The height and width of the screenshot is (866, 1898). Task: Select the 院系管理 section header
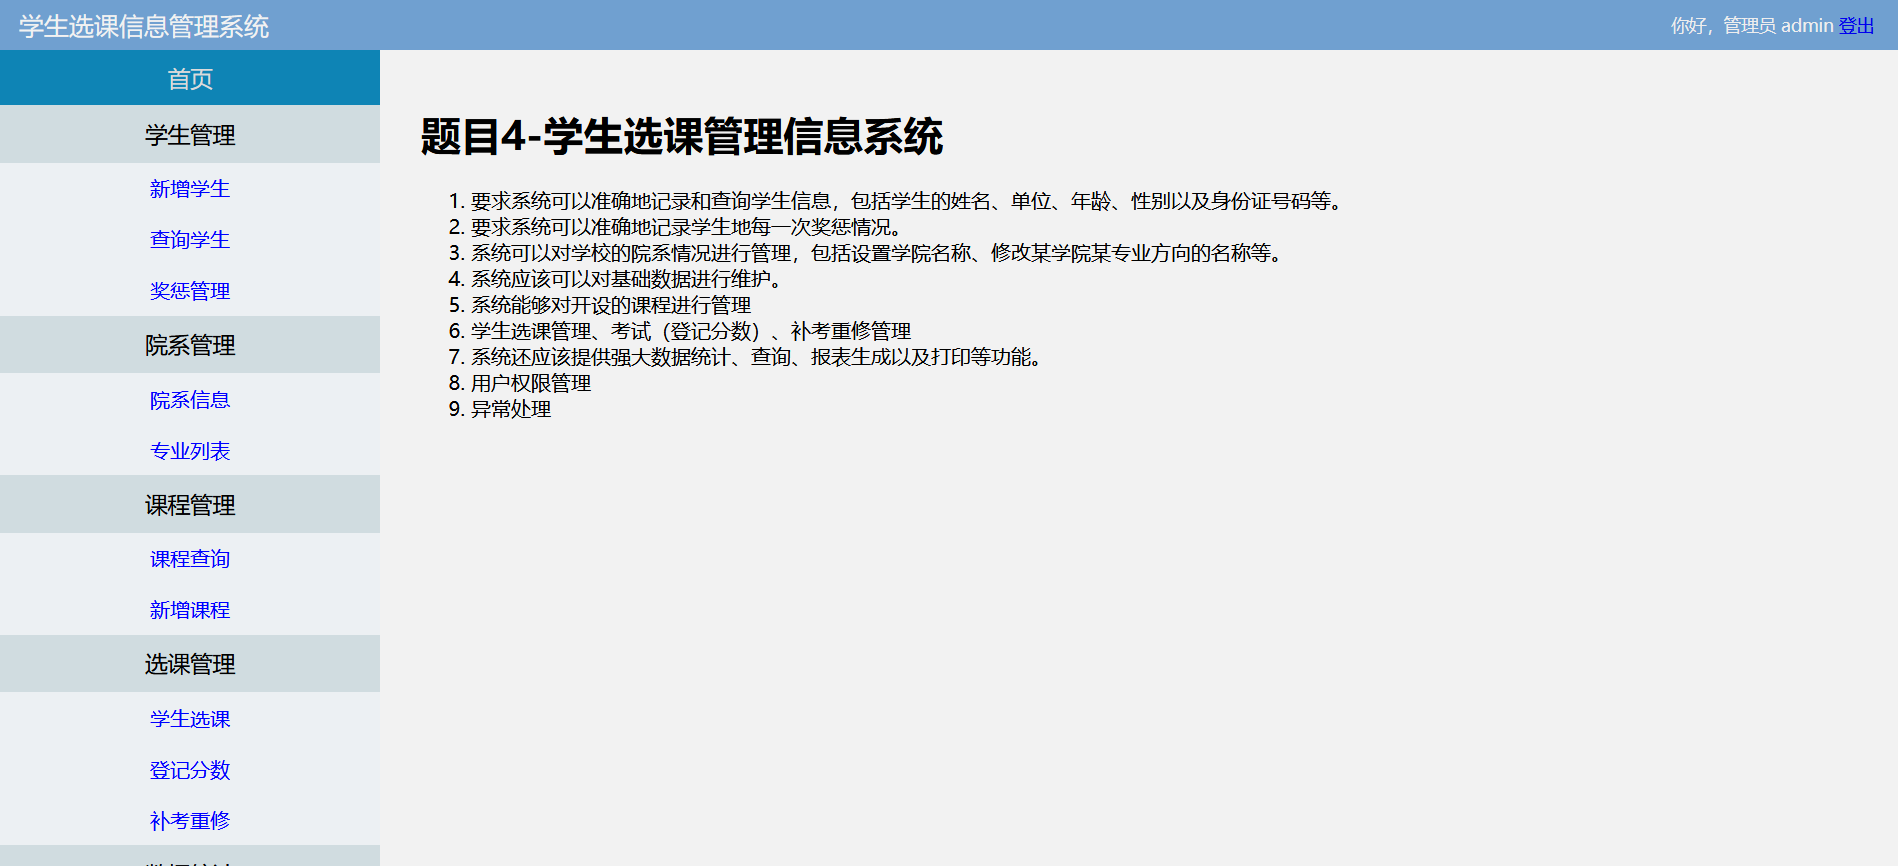tap(190, 345)
